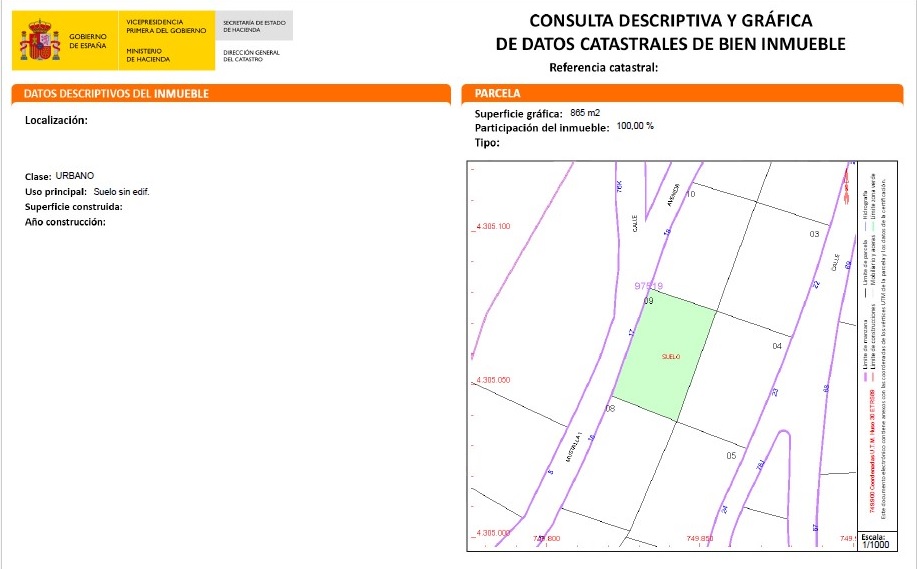Click the '865 m2' surface value
This screenshot has width=917, height=569.
(585, 113)
